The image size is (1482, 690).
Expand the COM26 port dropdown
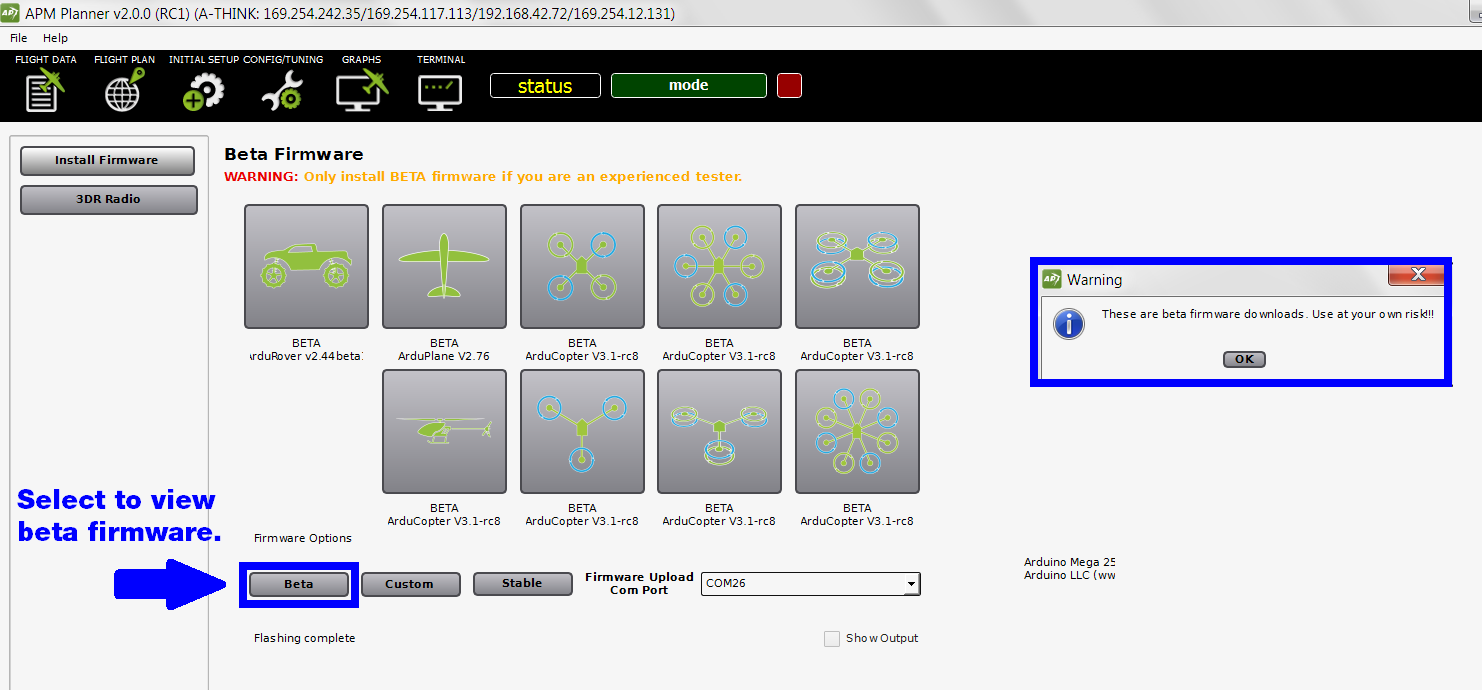910,584
